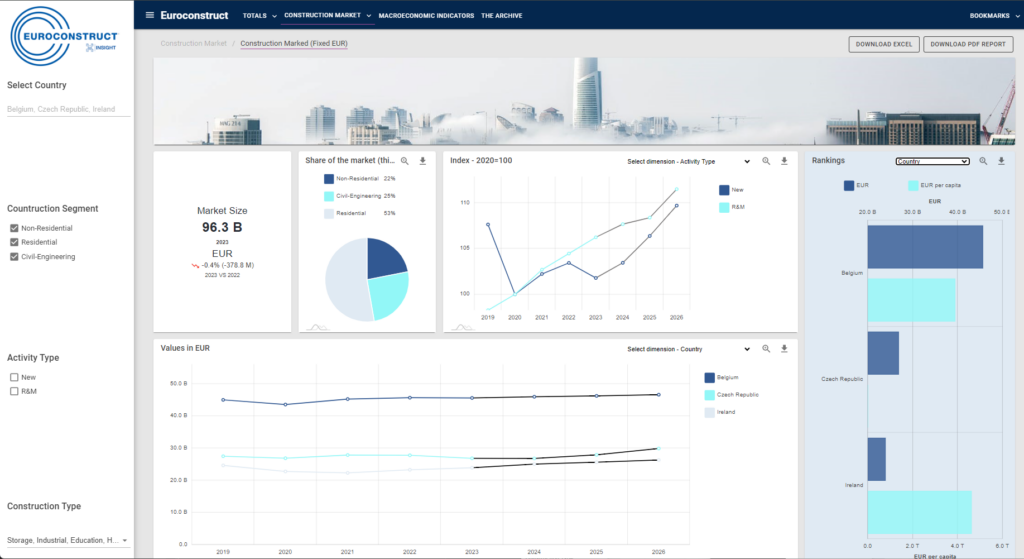Click Residential legend swatch in pie chart
Image resolution: width=1024 pixels, height=559 pixels.
[x=328, y=214]
